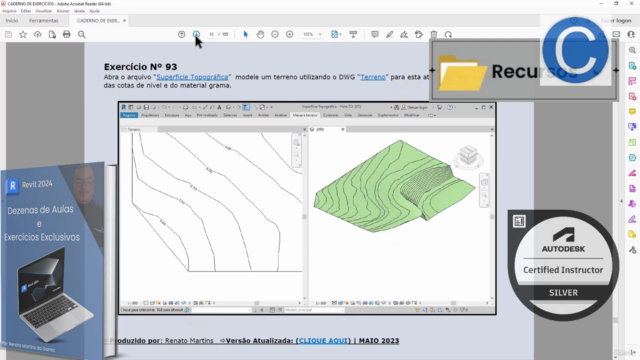
Task: Click the Revit screenshot image in the page
Action: 307,208
